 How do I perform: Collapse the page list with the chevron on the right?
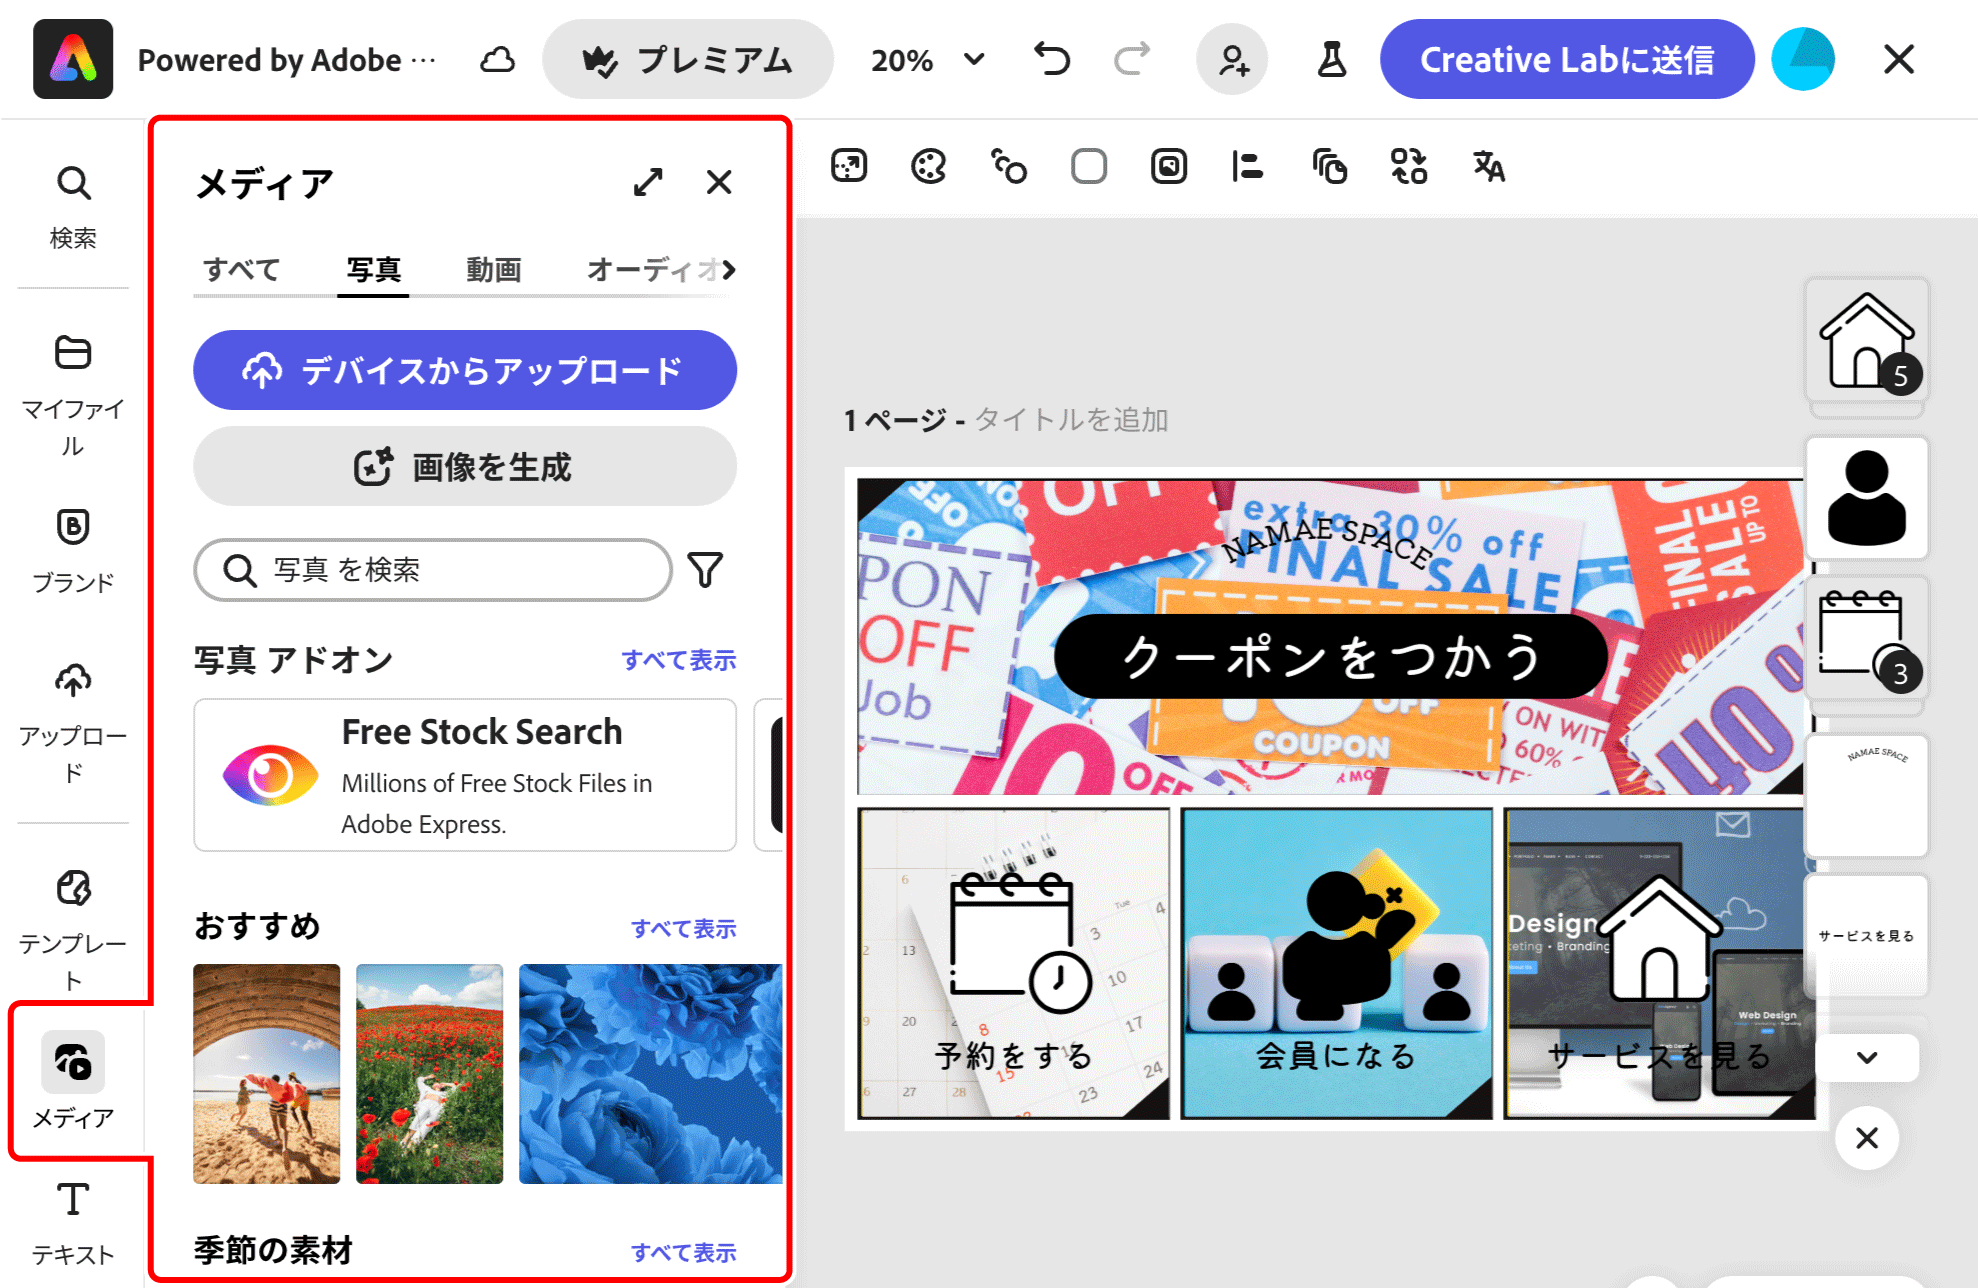point(1866,1057)
